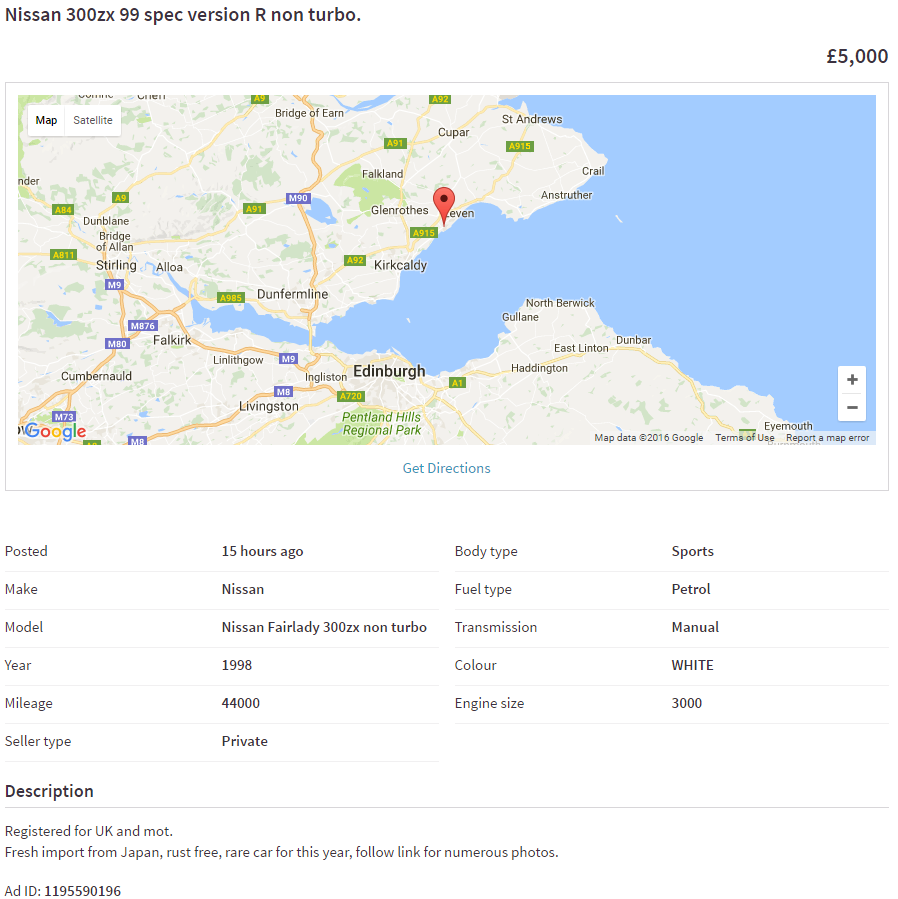Open the map Terms of Use link

click(x=744, y=438)
